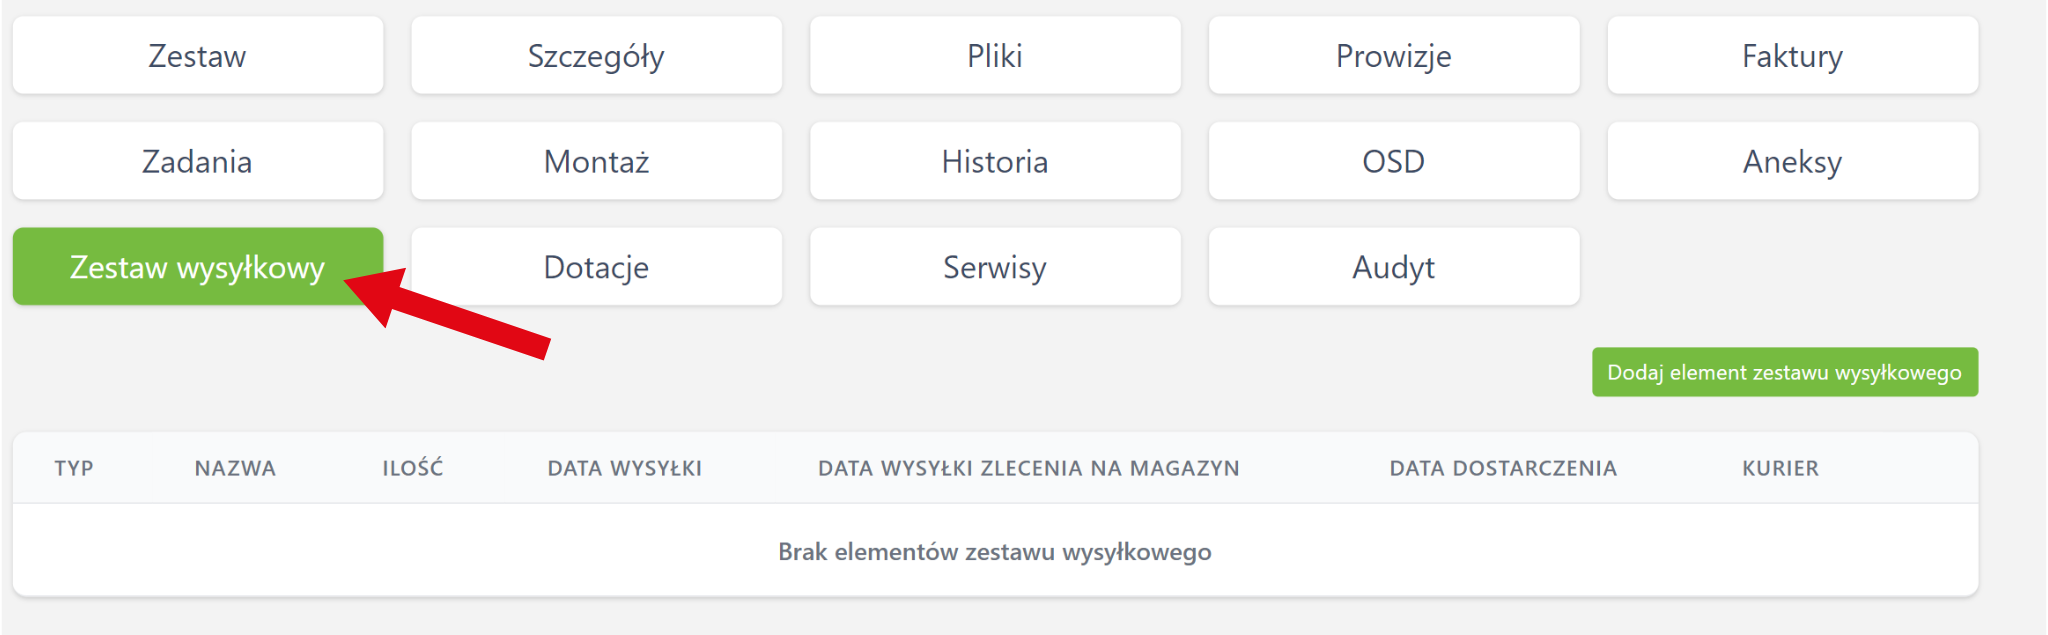
Task: View the Historia tab
Action: pyautogui.click(x=995, y=161)
